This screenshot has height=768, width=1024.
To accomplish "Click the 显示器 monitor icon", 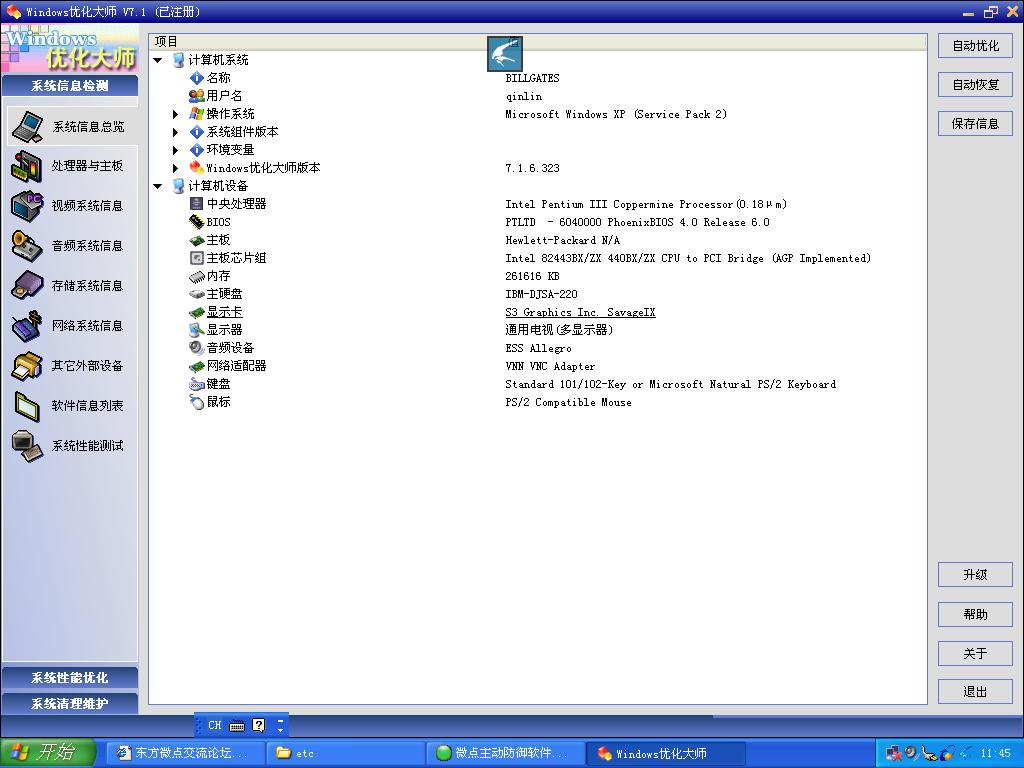I will [x=196, y=330].
